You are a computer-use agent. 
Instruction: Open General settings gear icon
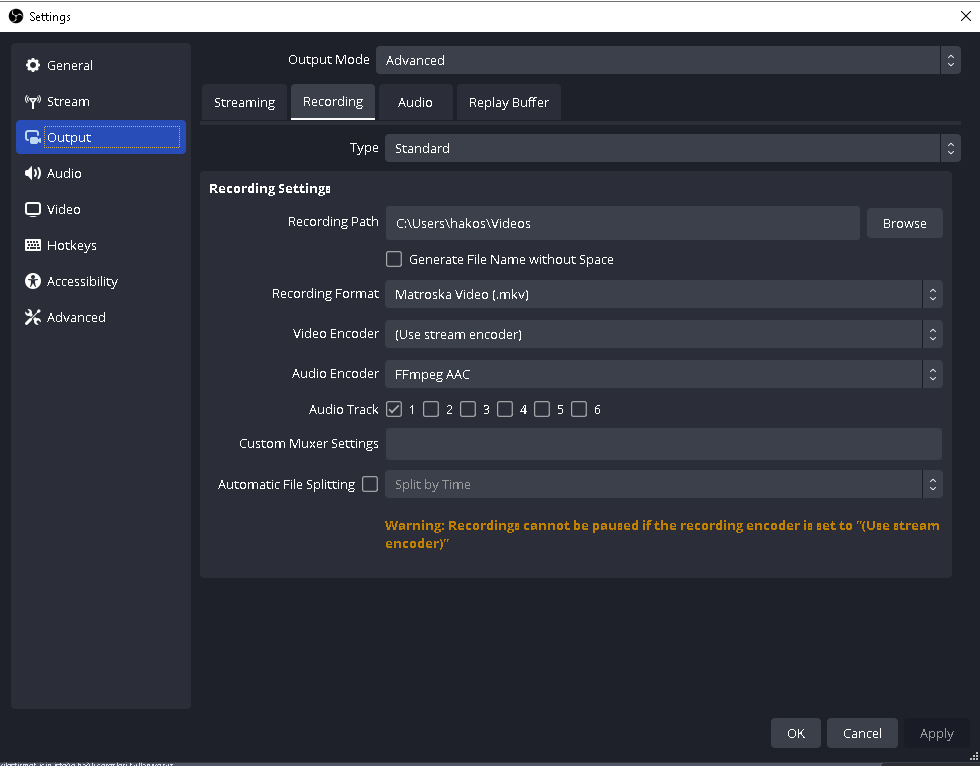[x=33, y=66]
